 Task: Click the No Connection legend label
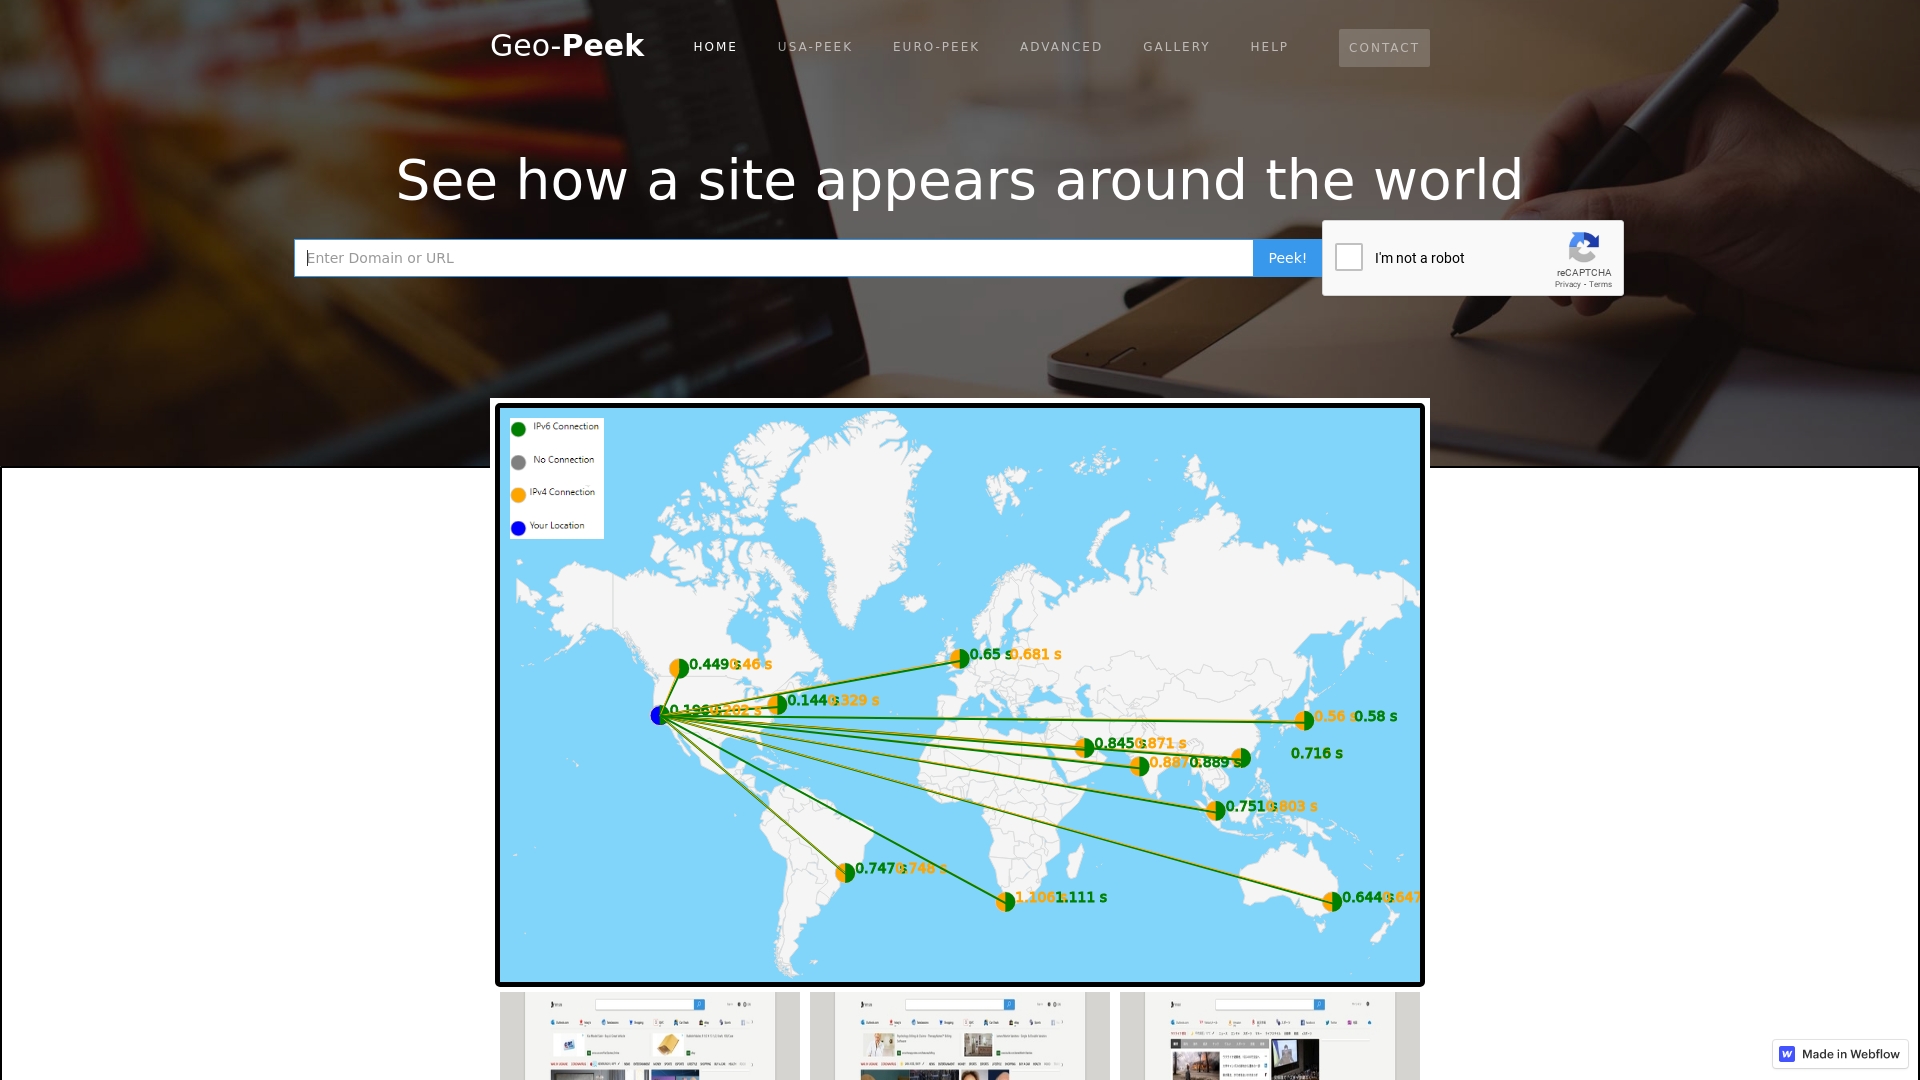564,460
